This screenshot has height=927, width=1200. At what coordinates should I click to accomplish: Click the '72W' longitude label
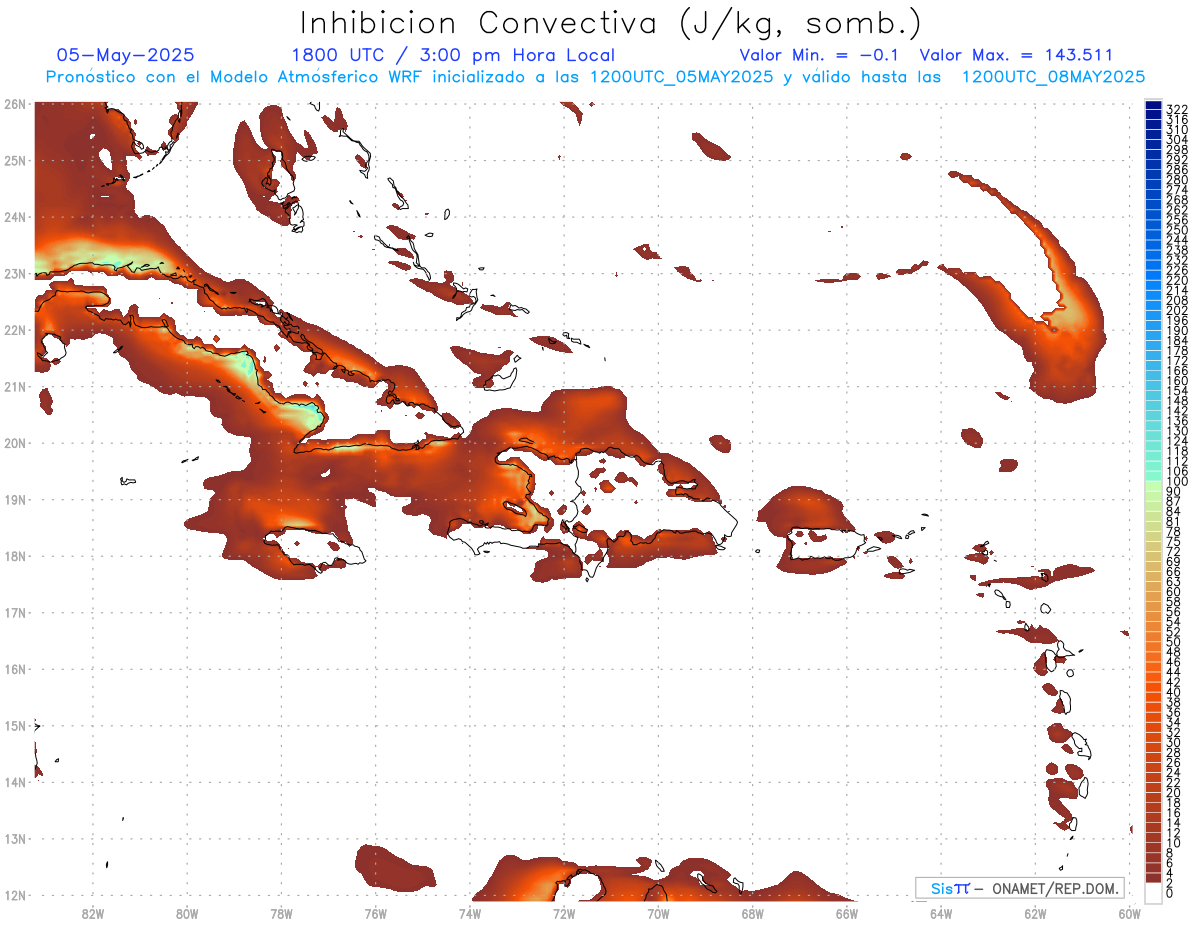click(564, 913)
